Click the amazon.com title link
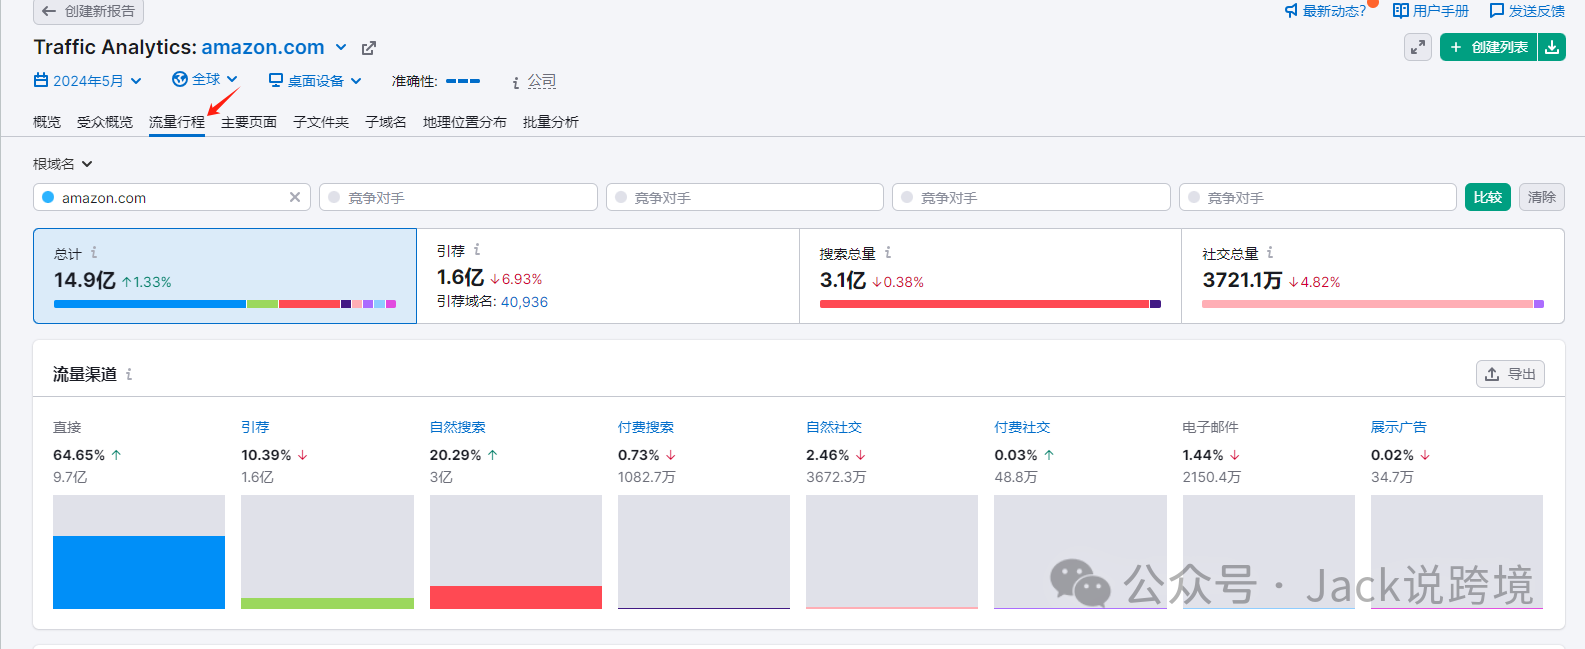Image resolution: width=1585 pixels, height=649 pixels. coord(263,47)
